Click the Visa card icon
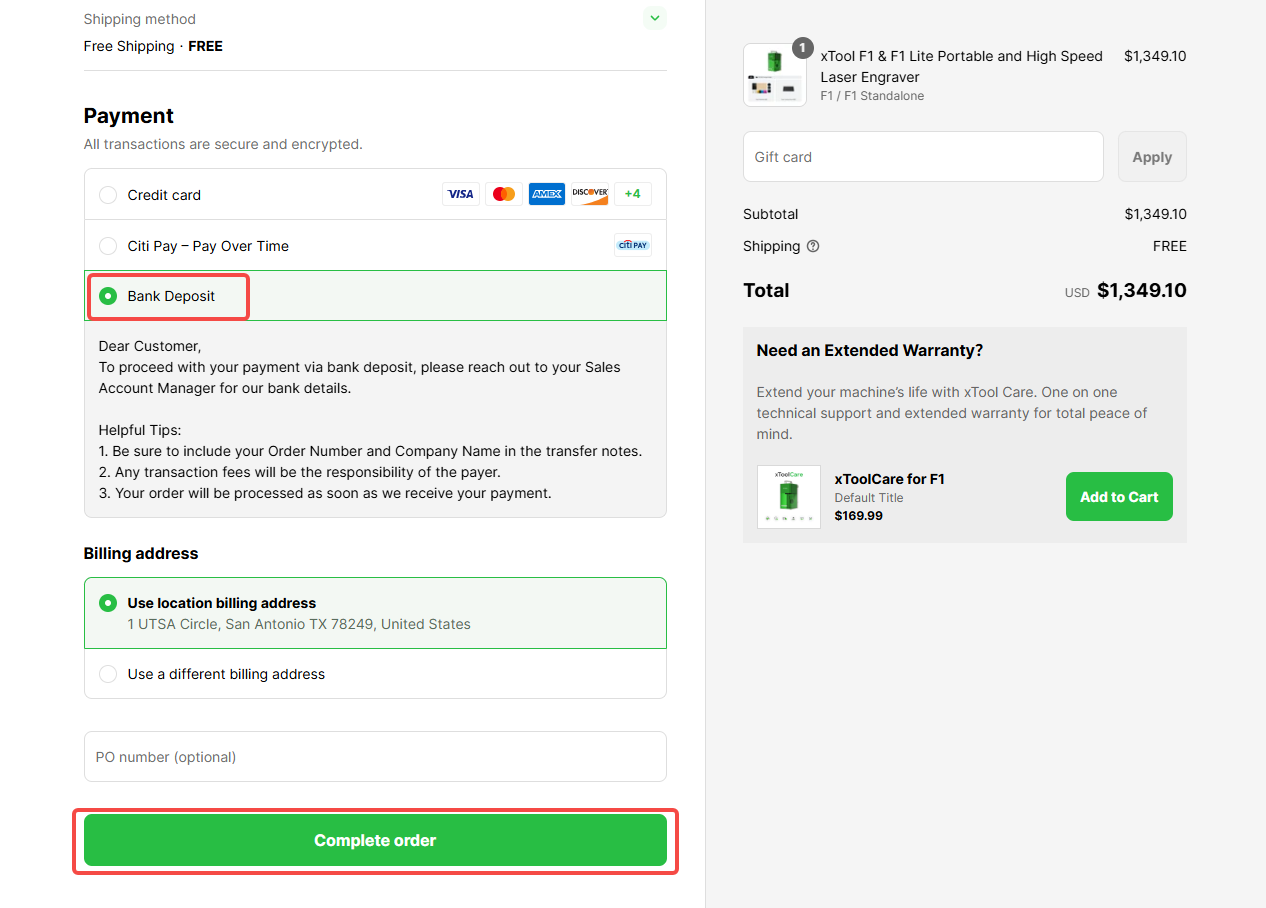 (461, 194)
